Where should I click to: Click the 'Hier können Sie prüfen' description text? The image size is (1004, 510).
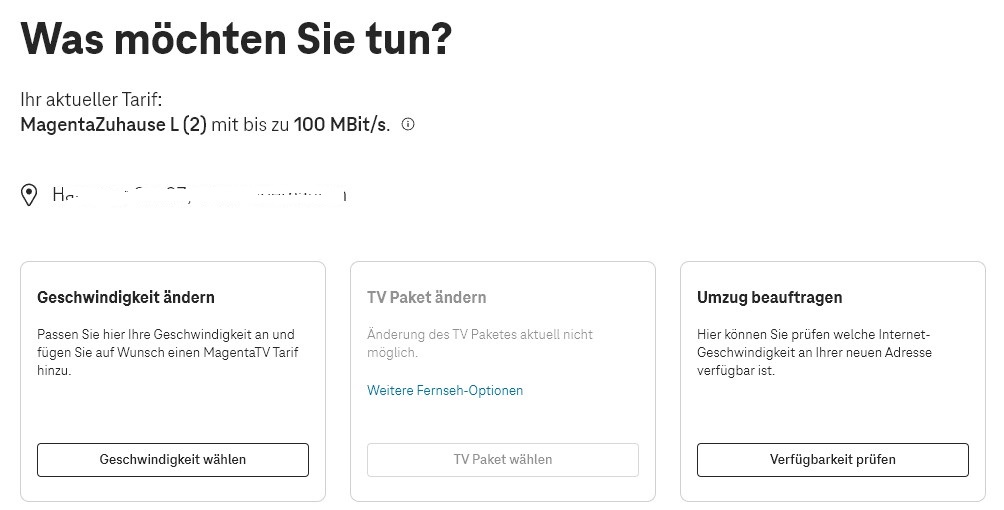point(813,335)
